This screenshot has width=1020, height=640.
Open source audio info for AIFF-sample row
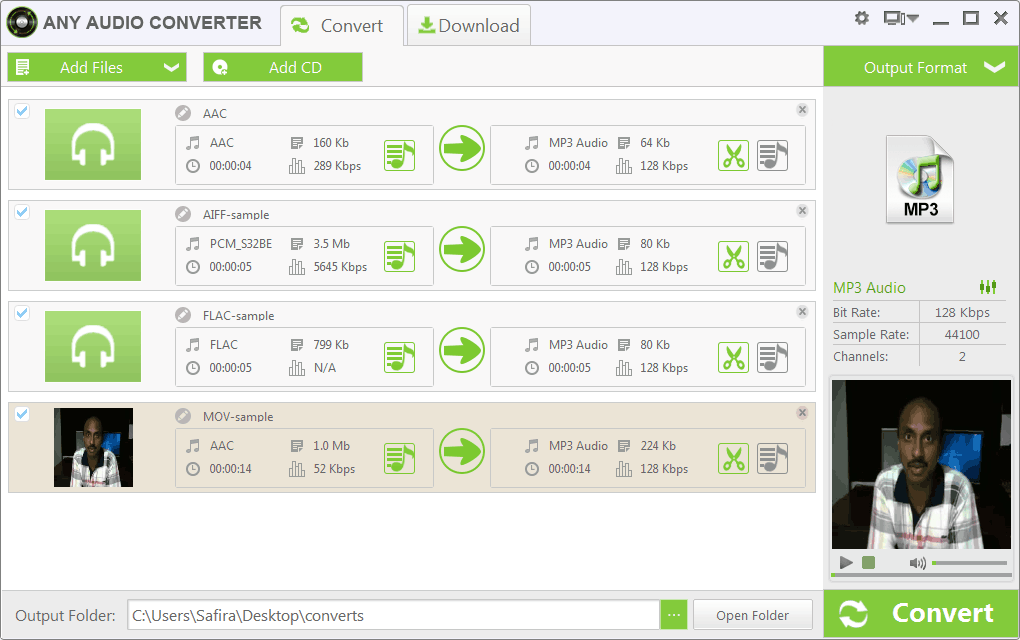[399, 256]
